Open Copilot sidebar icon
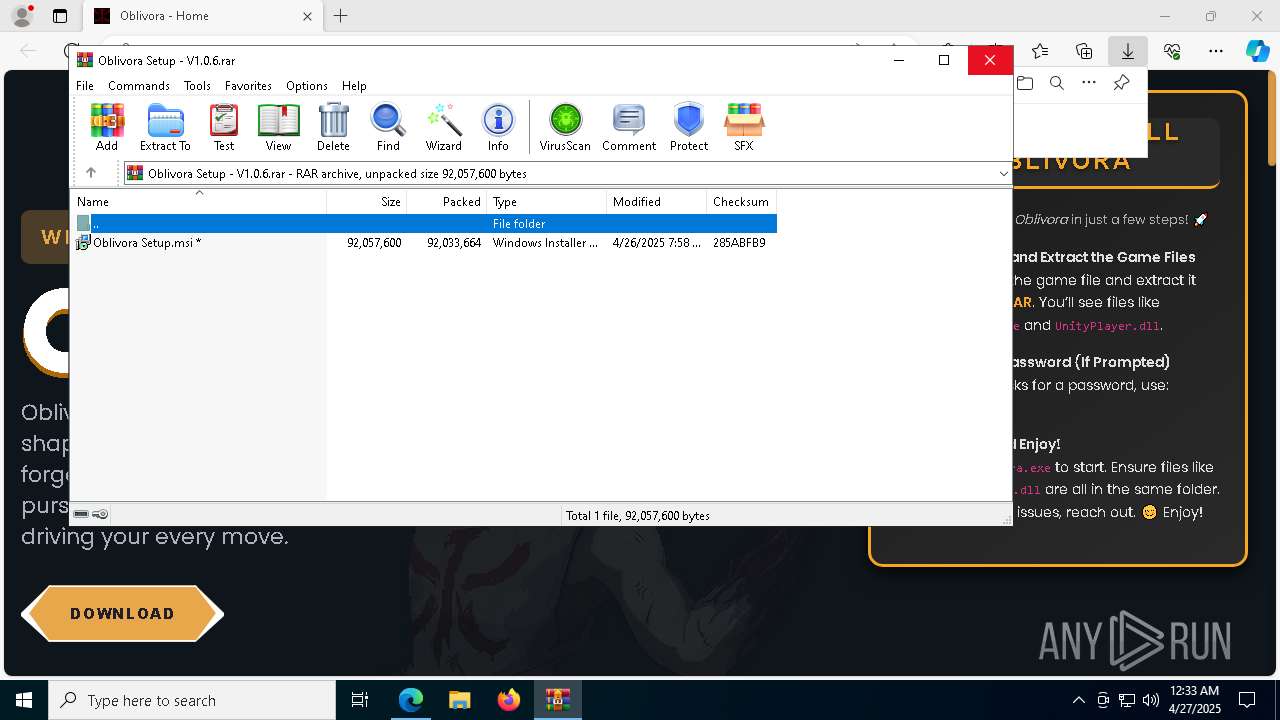Screen dimensions: 1280x720 (x=1258, y=51)
